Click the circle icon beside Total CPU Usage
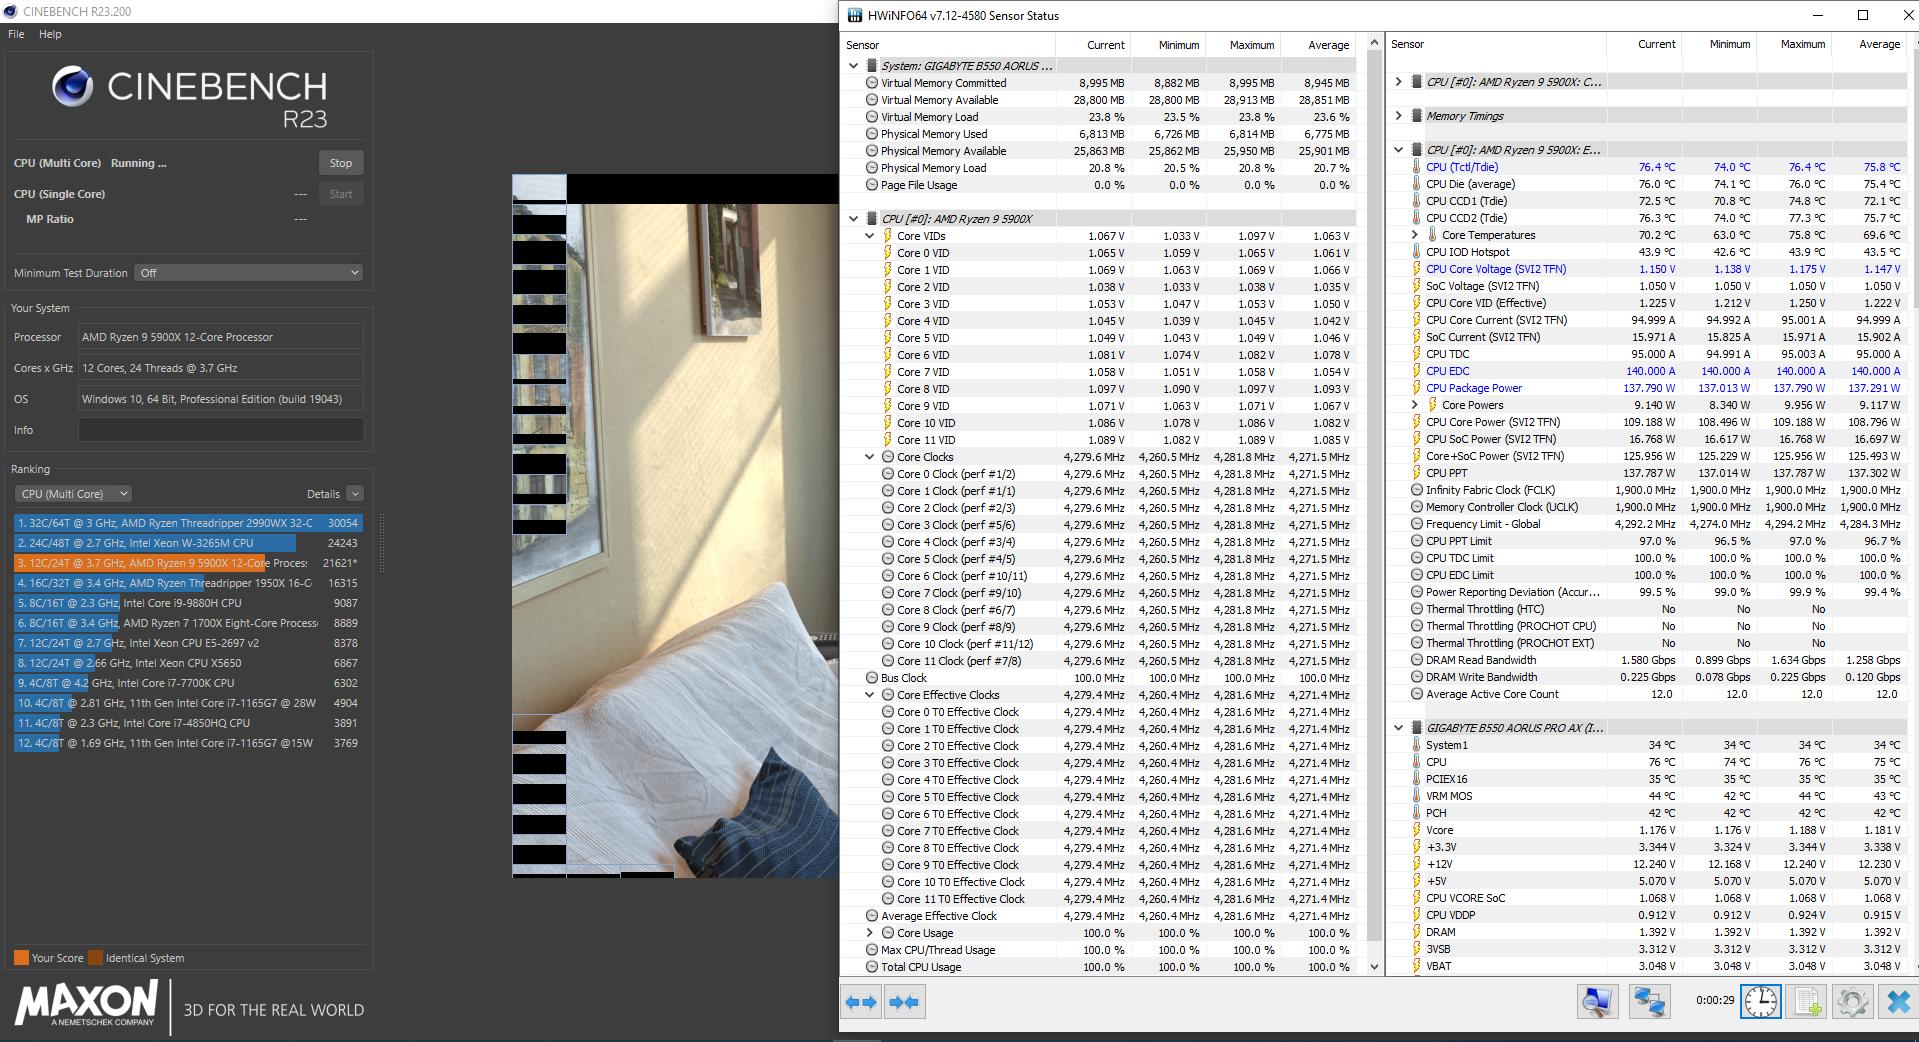The image size is (1919, 1042). click(872, 967)
